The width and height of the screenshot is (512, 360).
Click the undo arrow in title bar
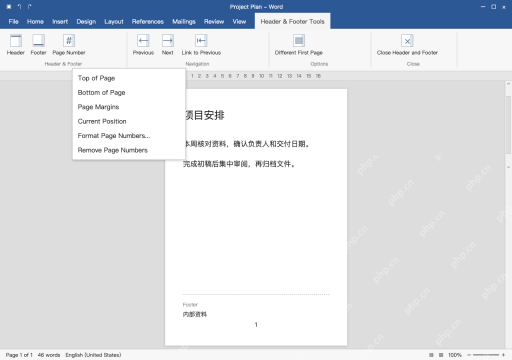pyautogui.click(x=19, y=7)
